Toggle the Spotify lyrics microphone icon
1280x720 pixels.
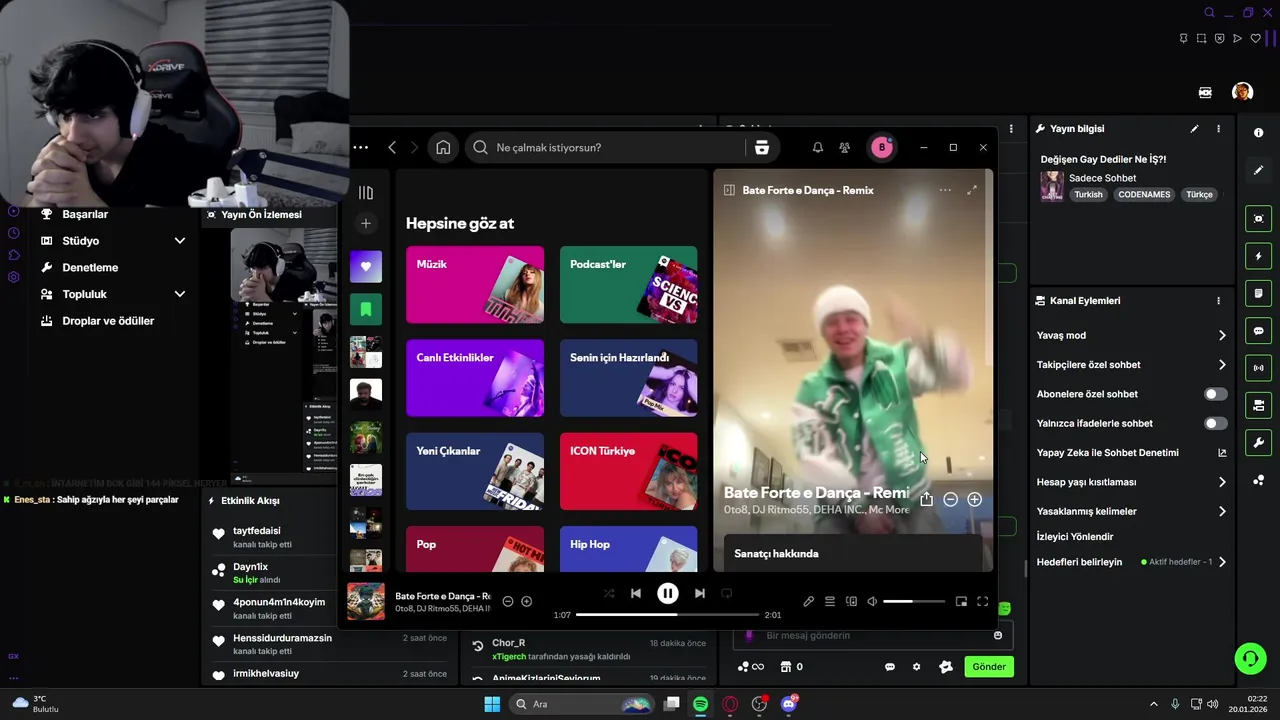point(809,601)
